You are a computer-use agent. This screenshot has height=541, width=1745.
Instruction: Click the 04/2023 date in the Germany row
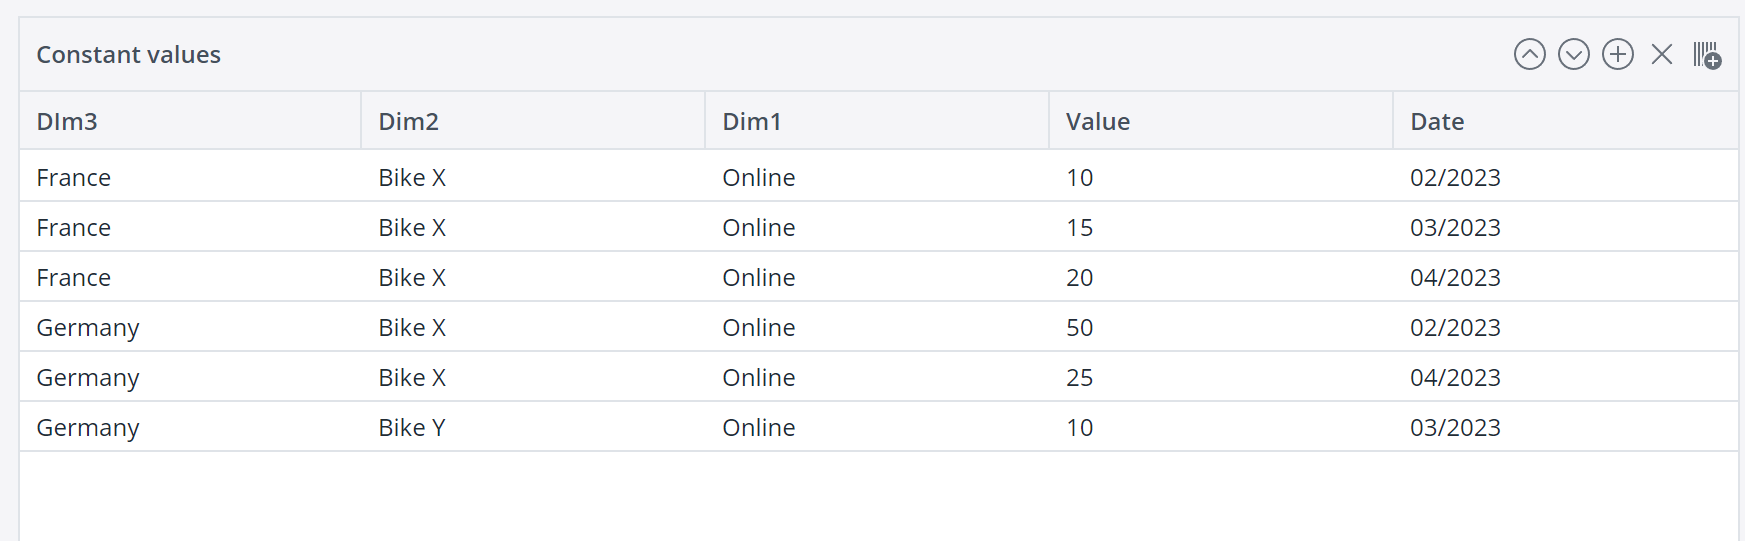1454,378
